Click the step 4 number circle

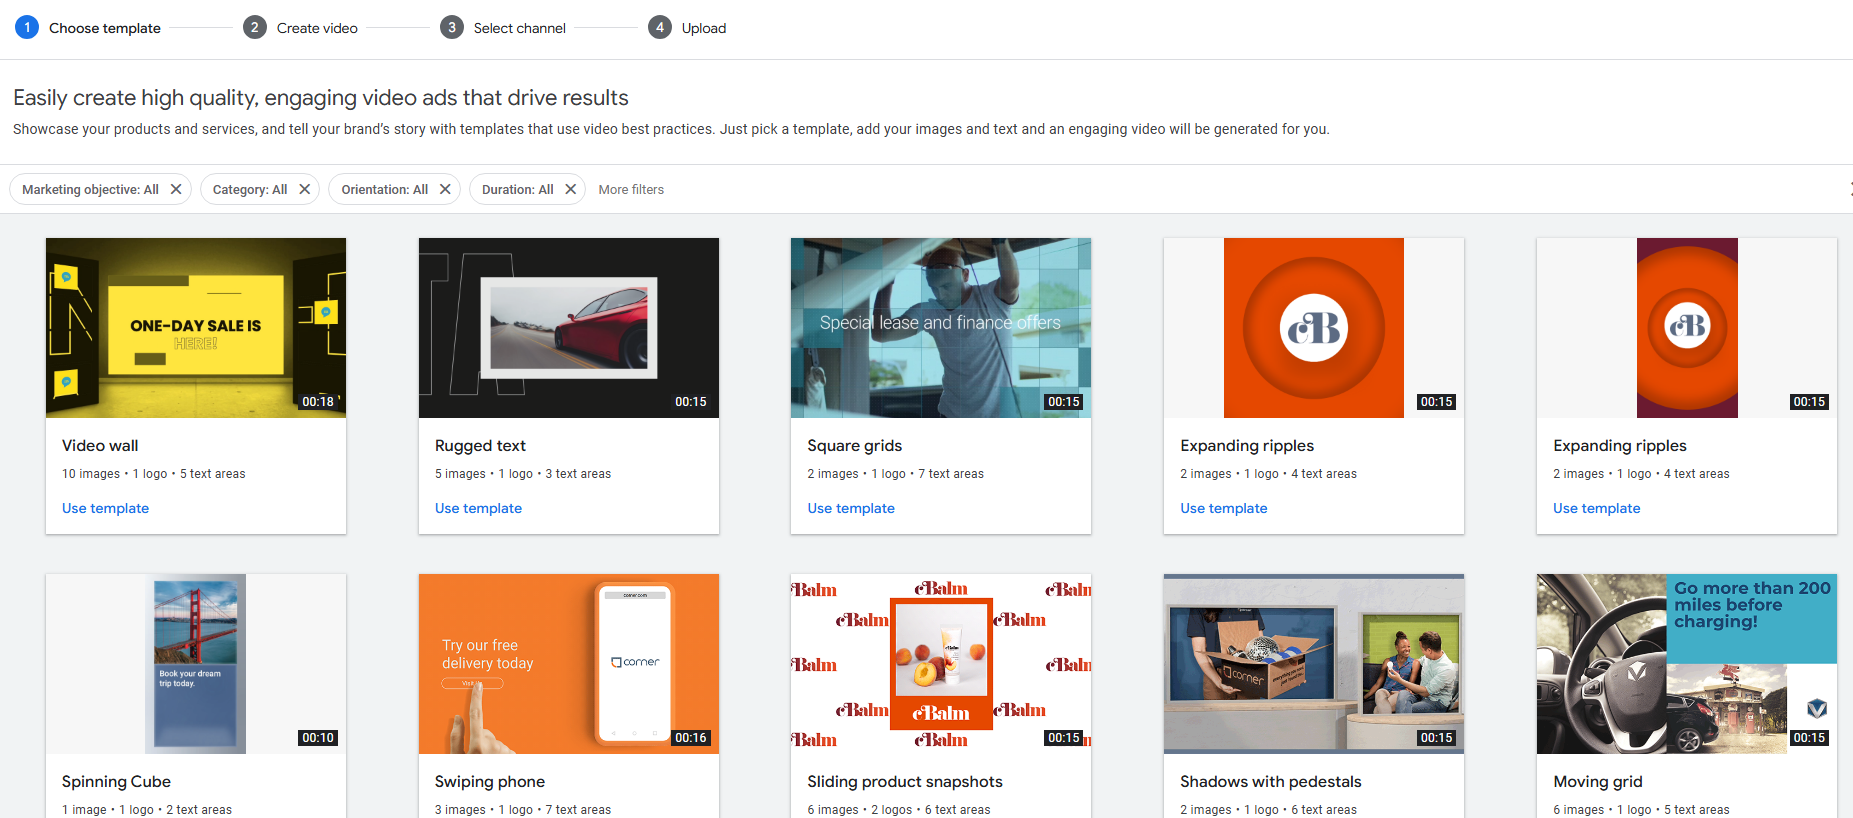660,28
